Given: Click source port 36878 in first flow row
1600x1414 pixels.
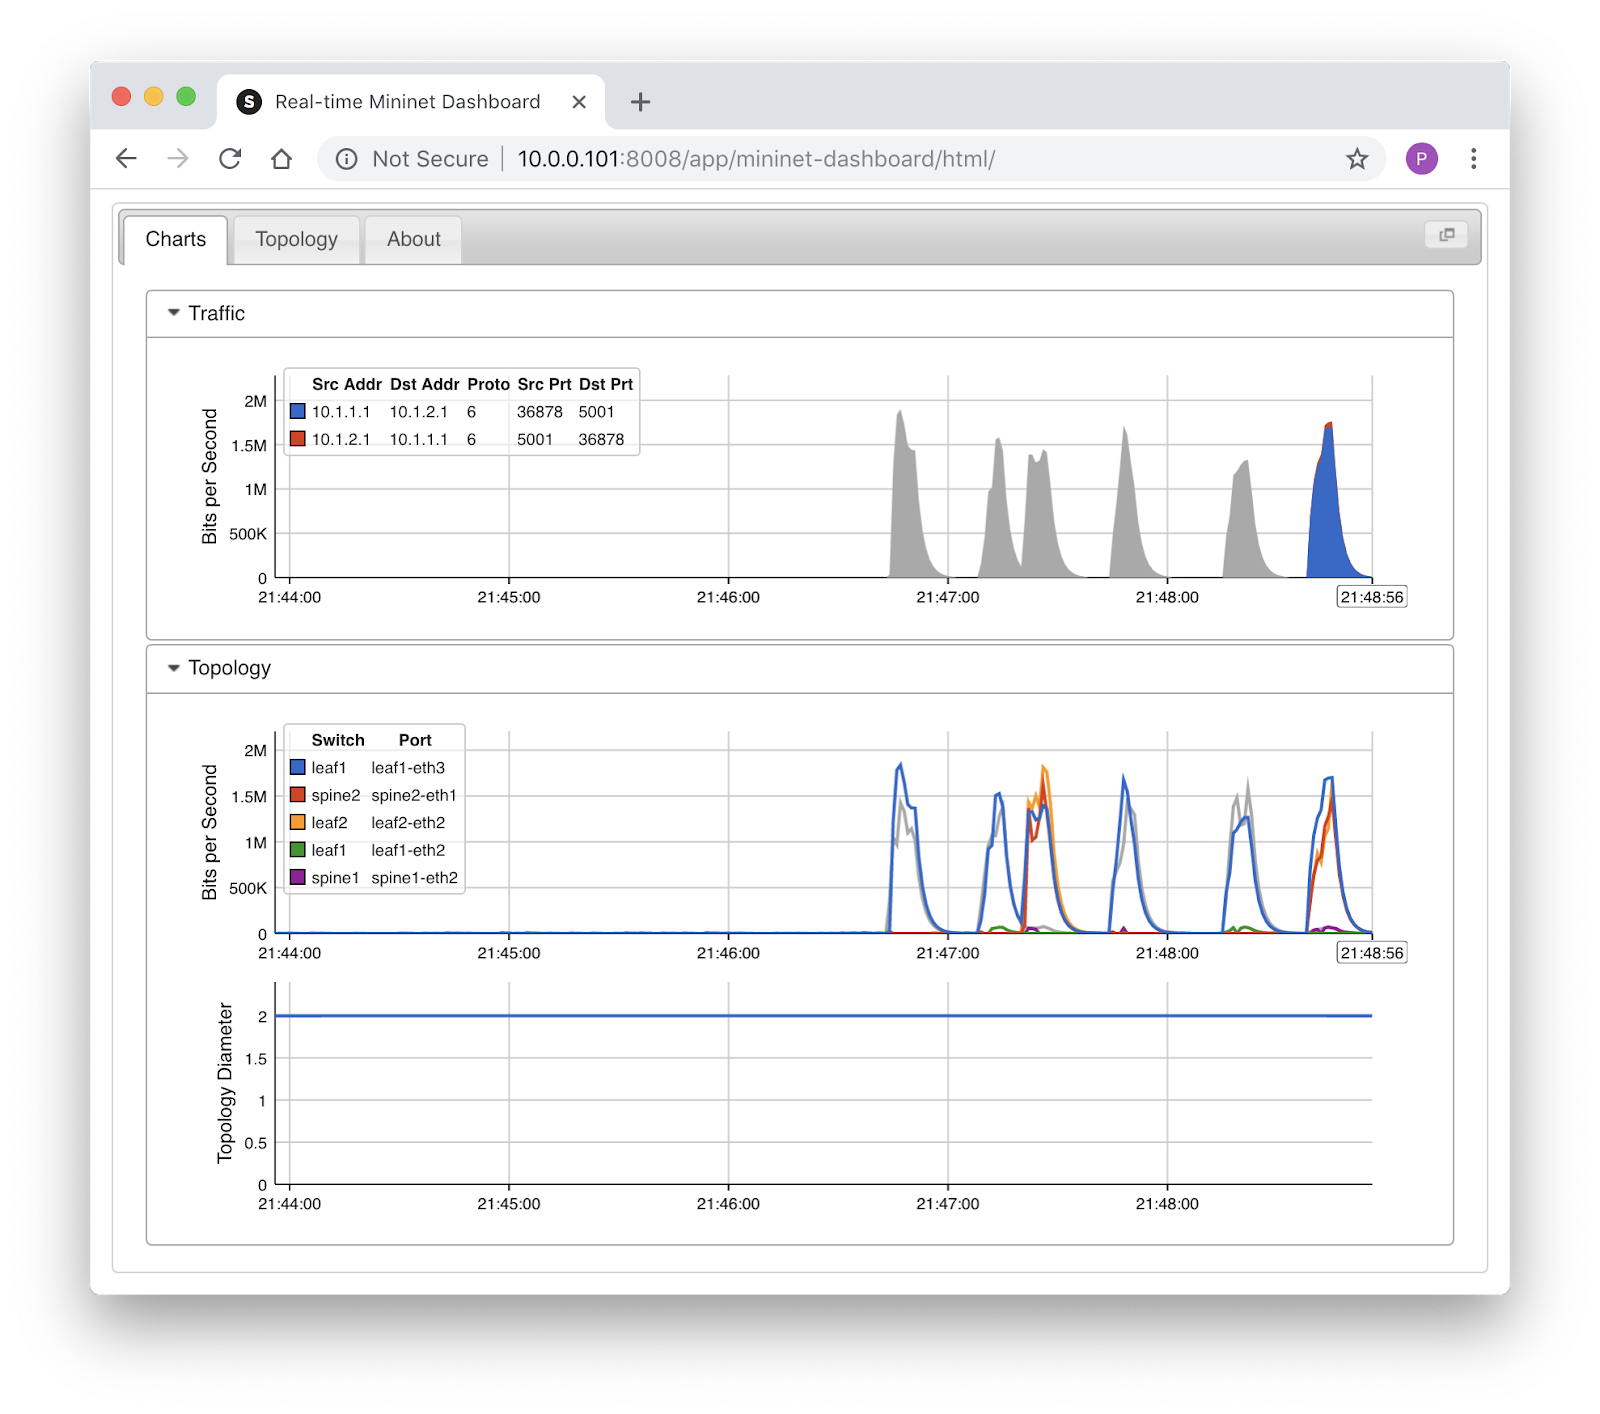Looking at the screenshot, I should tap(540, 412).
